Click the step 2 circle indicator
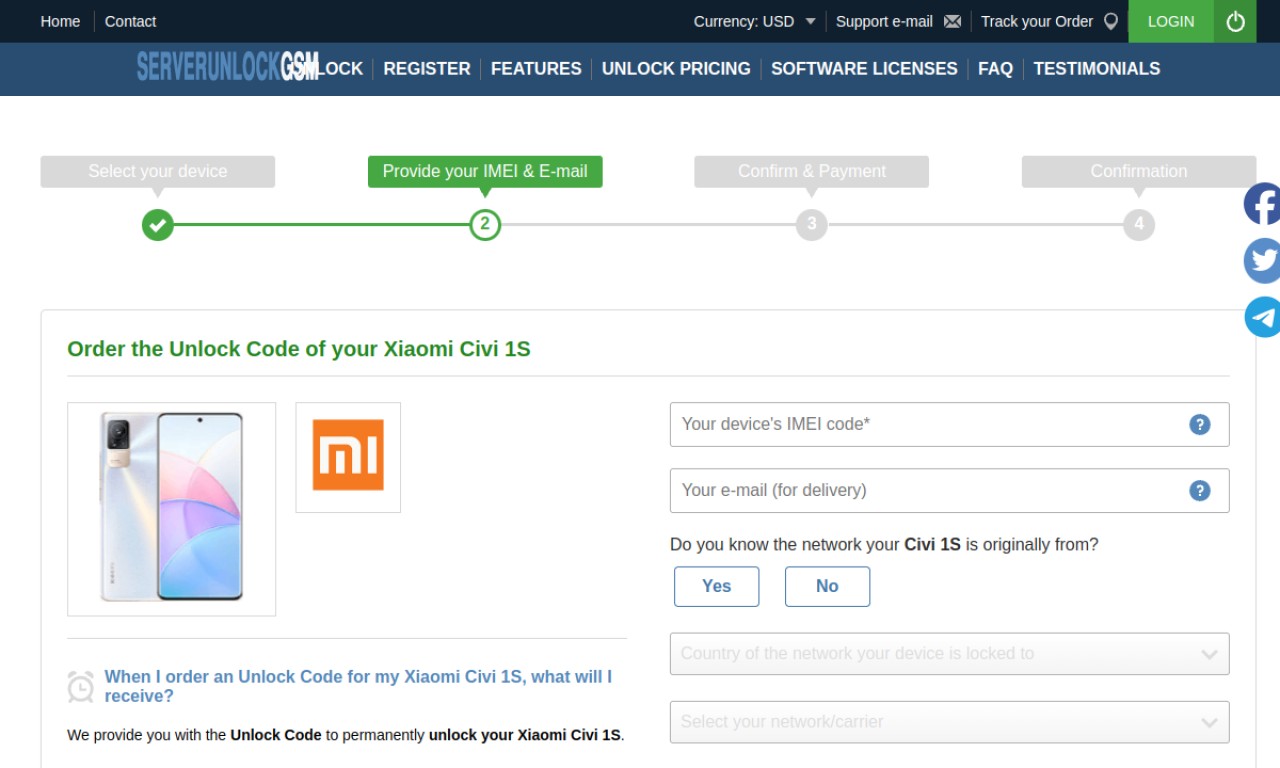This screenshot has width=1280, height=768. [x=485, y=224]
